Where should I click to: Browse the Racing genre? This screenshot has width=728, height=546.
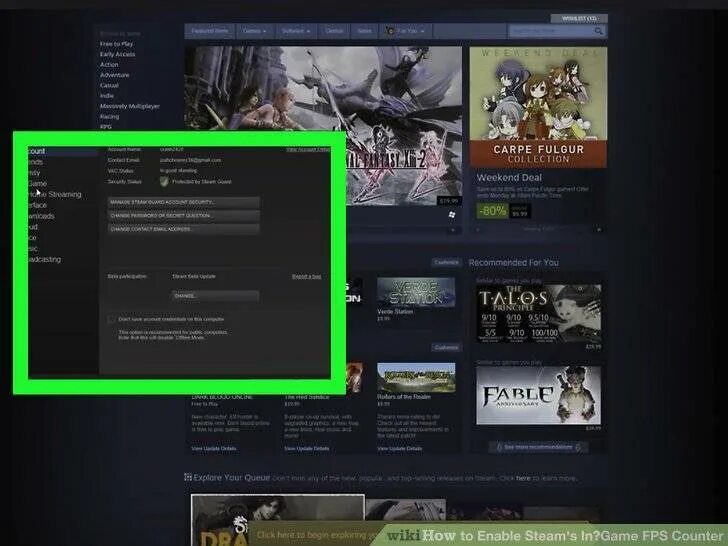pyautogui.click(x=110, y=117)
